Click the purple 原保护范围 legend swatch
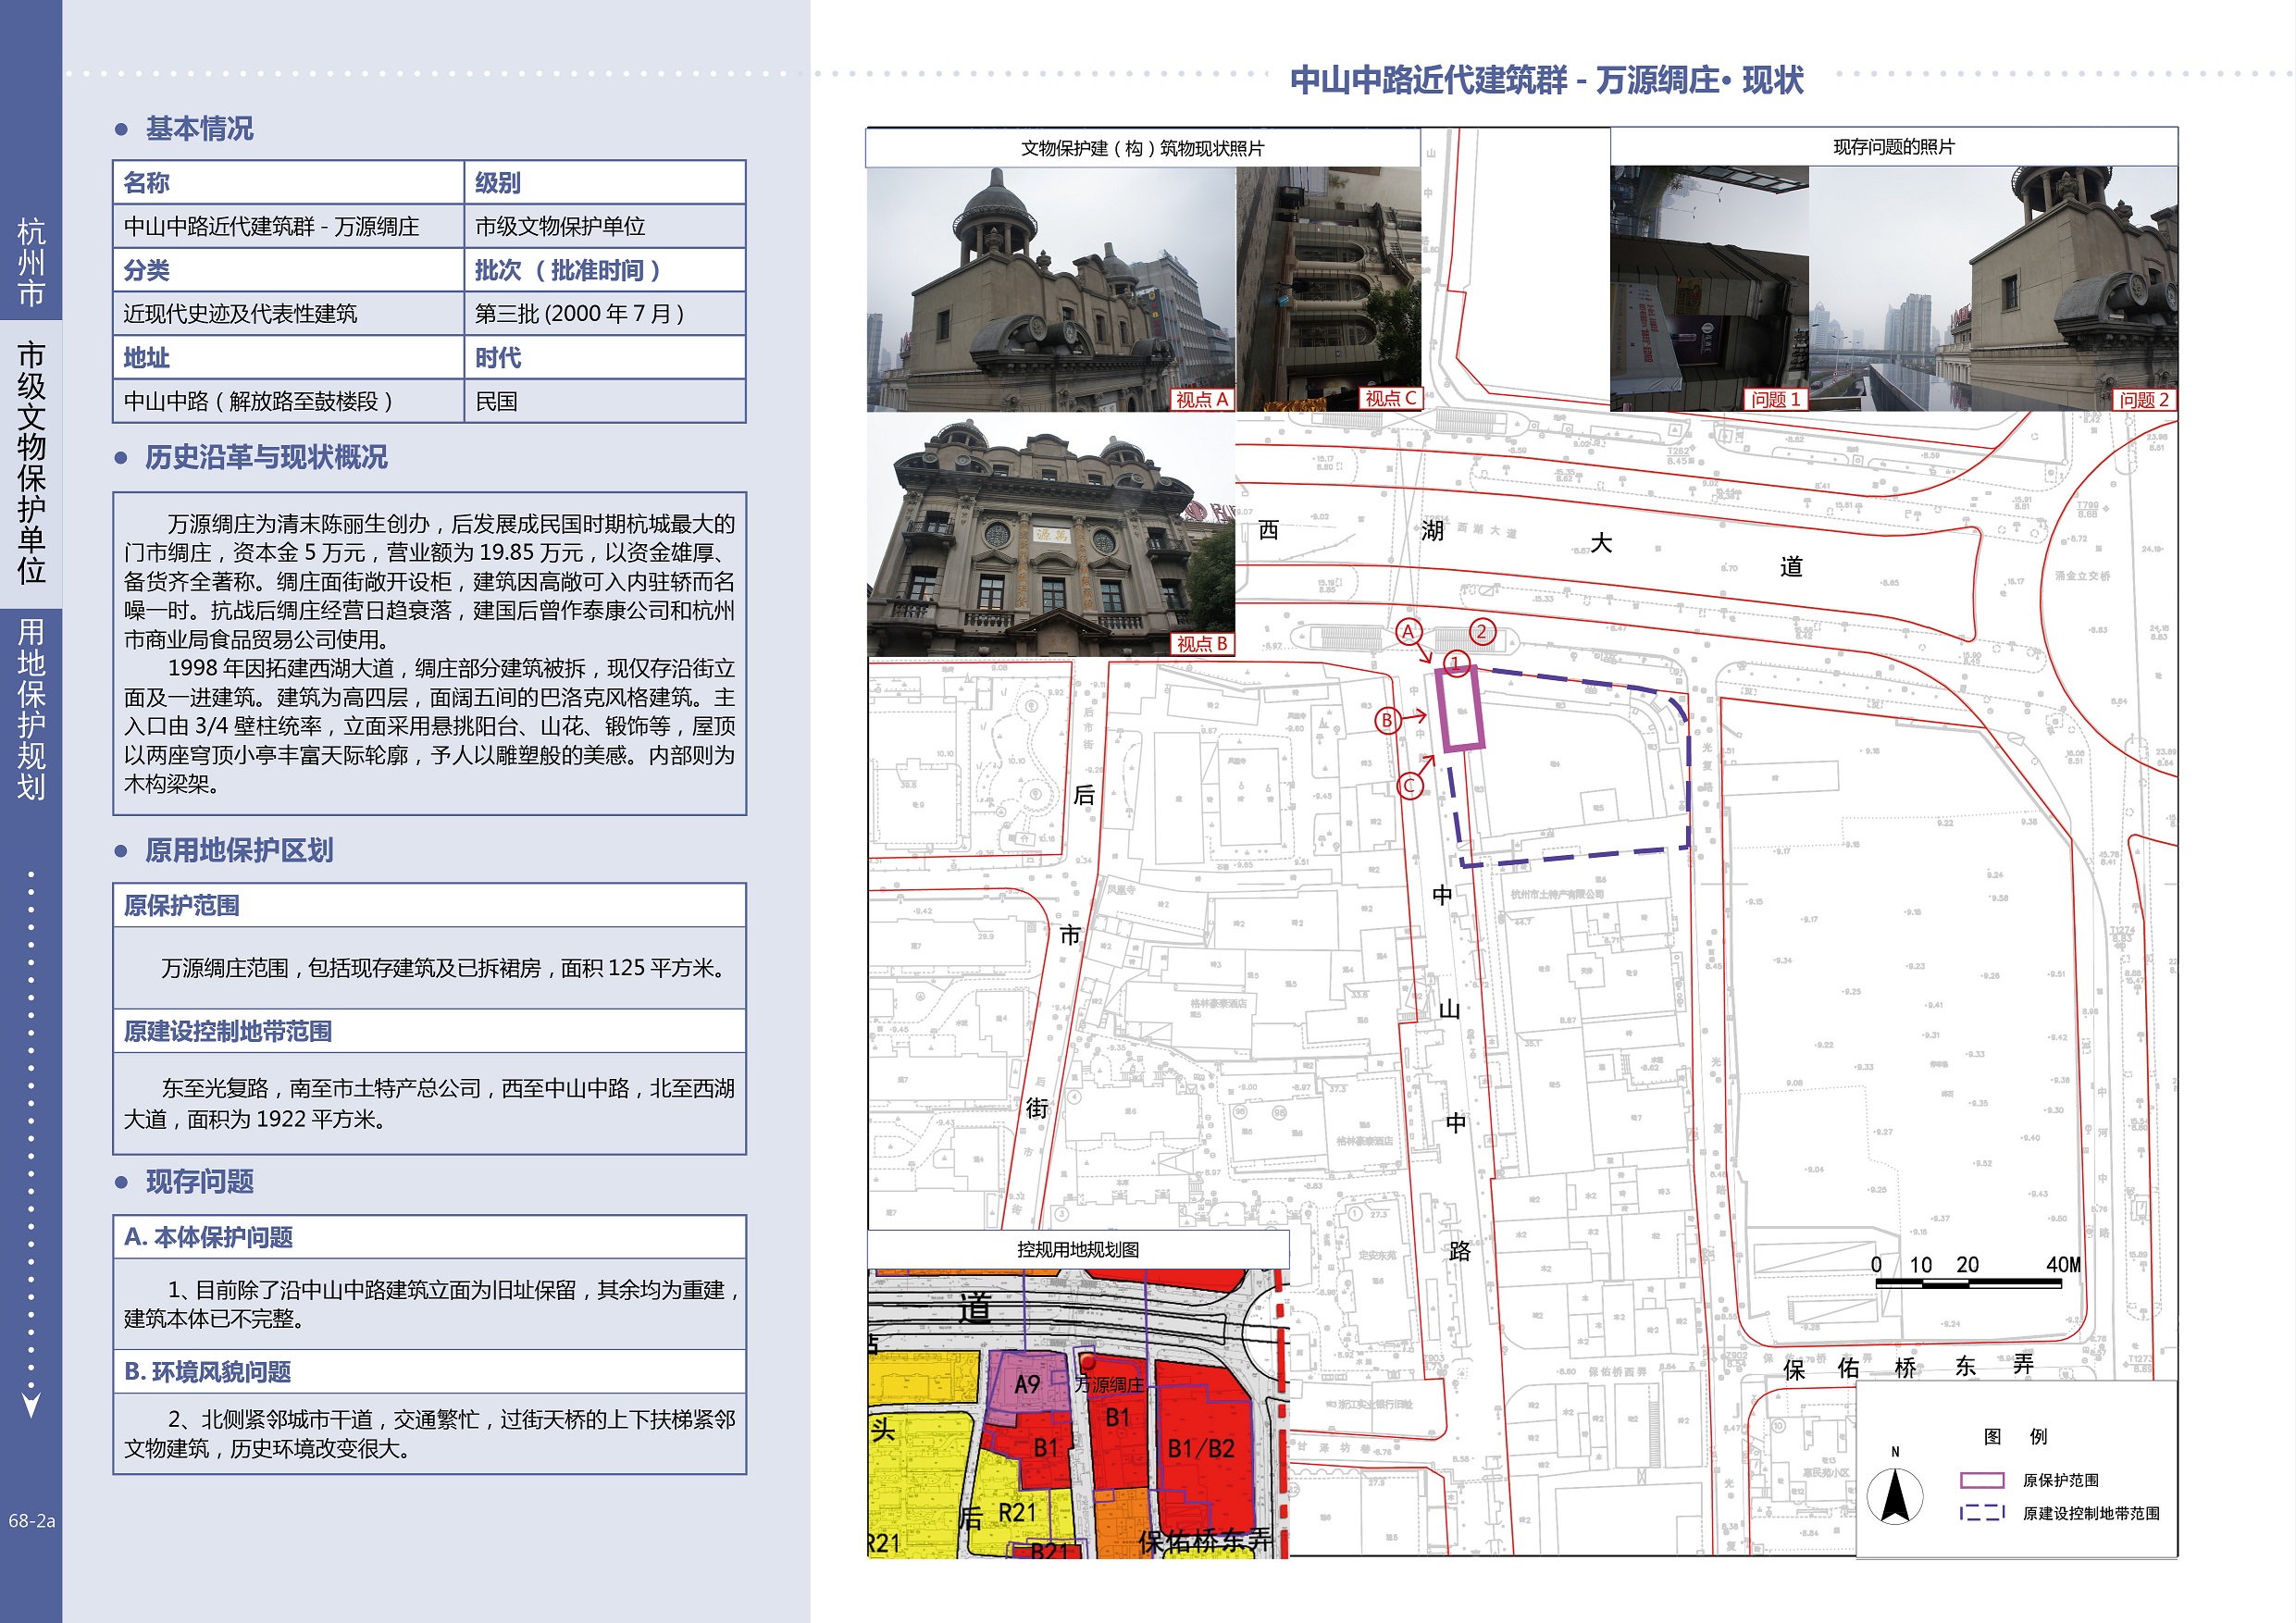The image size is (2296, 1623). pyautogui.click(x=1981, y=1480)
